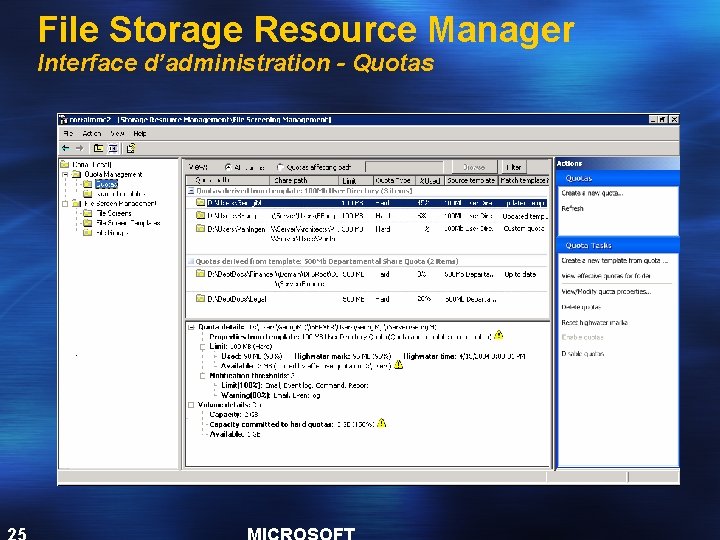Collapse the 100Mb User Directory quota group

(191, 191)
